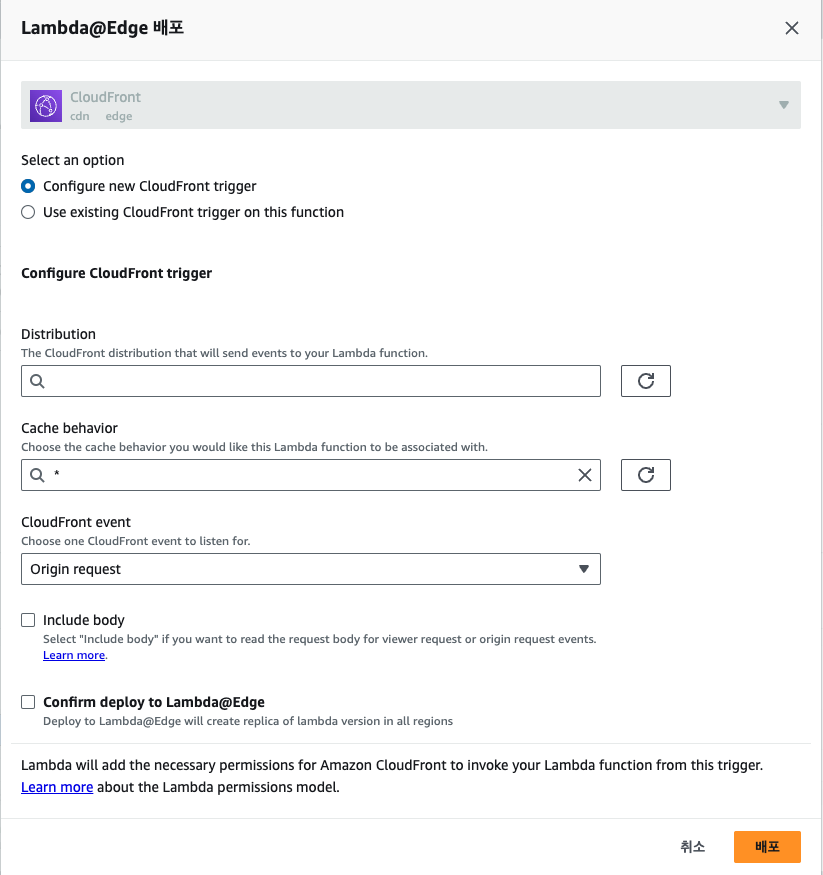Screen dimensions: 823x875
Task: Select Use existing CloudFront trigger option
Action: point(29,212)
